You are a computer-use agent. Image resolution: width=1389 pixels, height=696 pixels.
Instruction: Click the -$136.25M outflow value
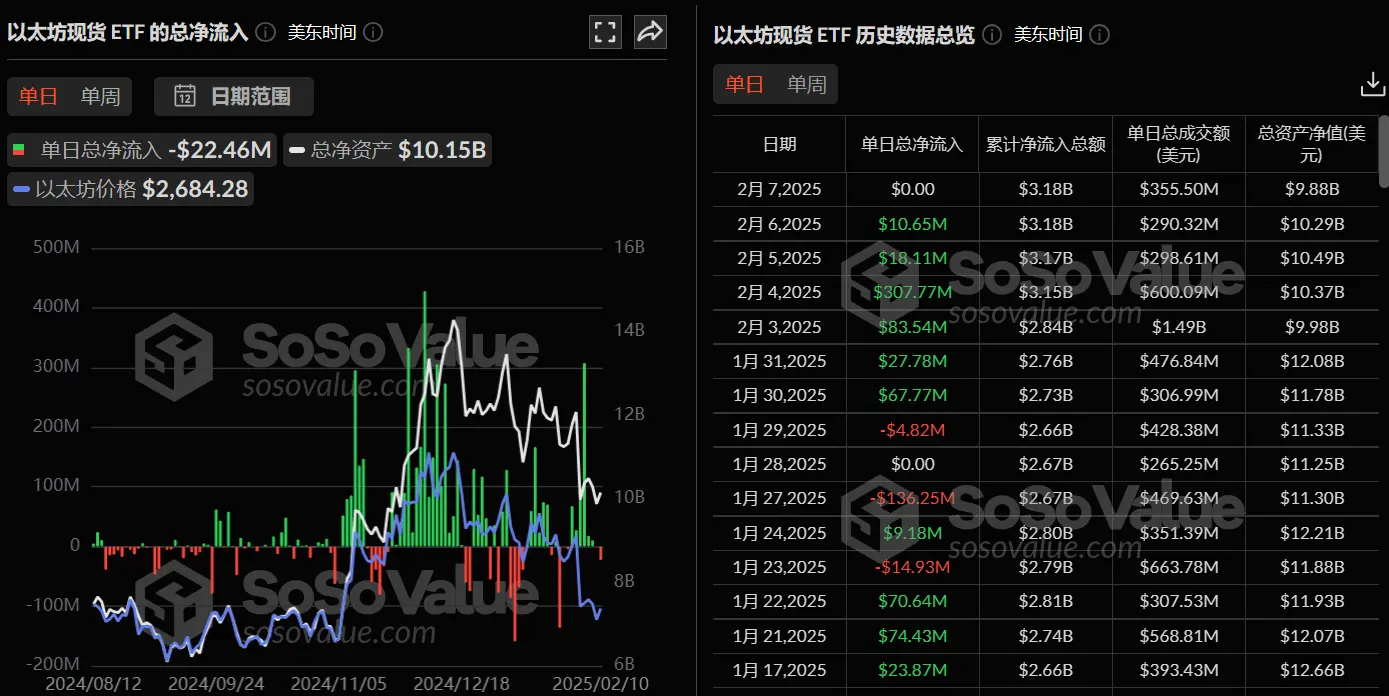point(912,498)
